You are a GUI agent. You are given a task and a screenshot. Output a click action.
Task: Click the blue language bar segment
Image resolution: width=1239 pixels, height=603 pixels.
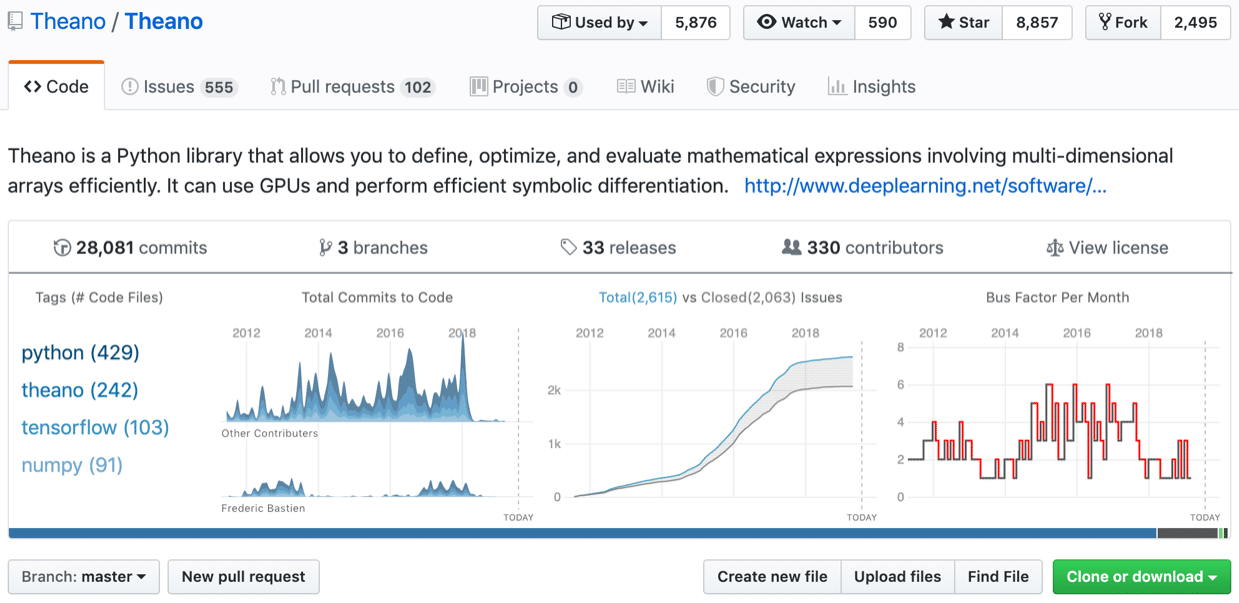(x=583, y=534)
